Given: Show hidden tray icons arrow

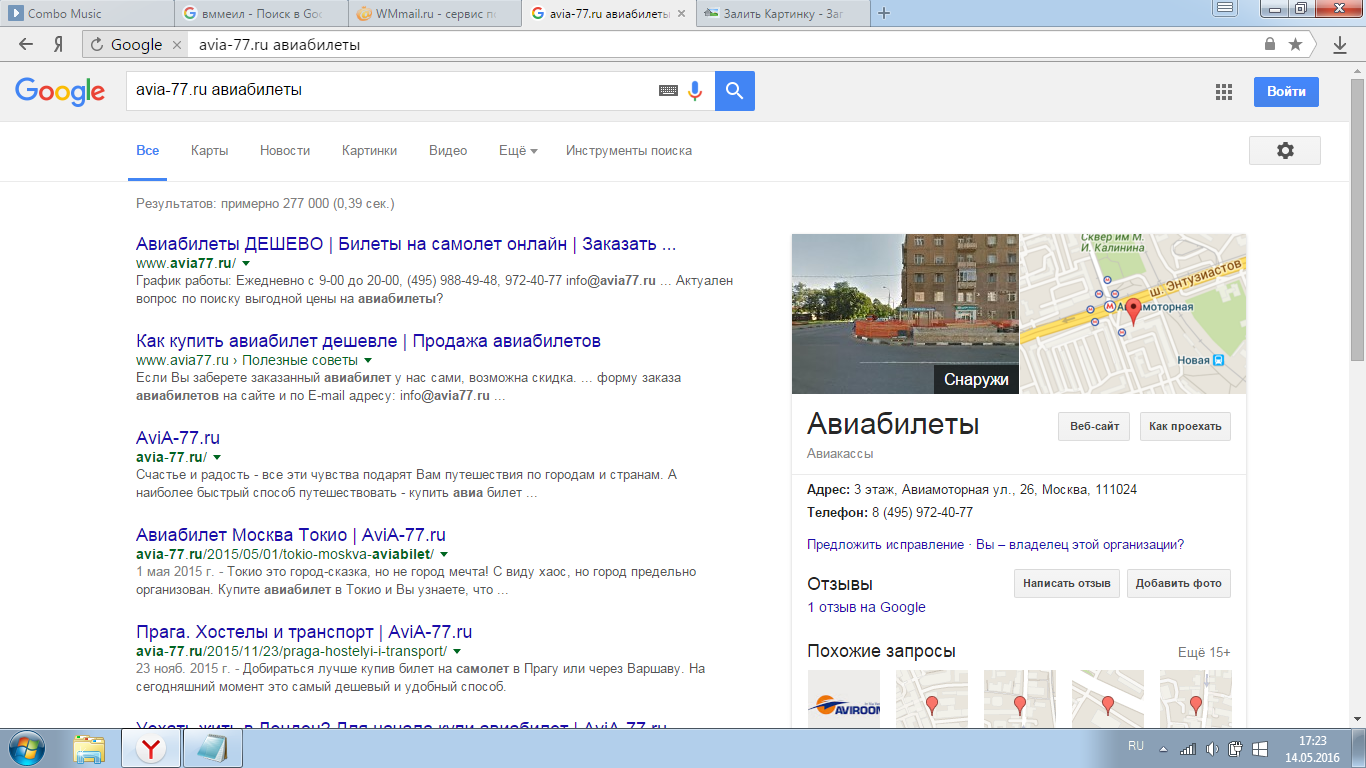Looking at the screenshot, I should (1163, 748).
